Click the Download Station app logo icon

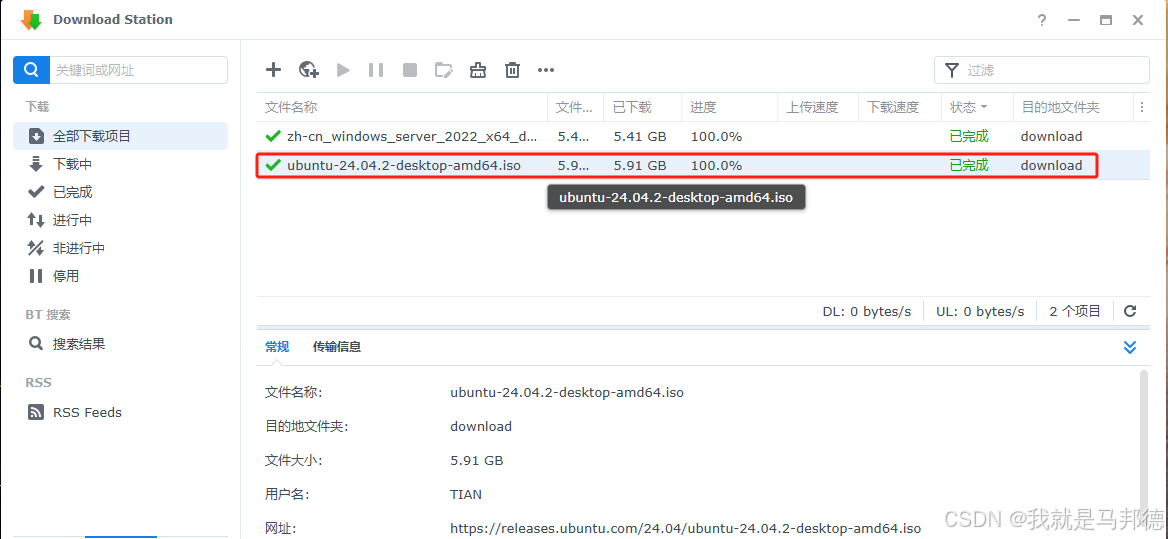[31, 20]
